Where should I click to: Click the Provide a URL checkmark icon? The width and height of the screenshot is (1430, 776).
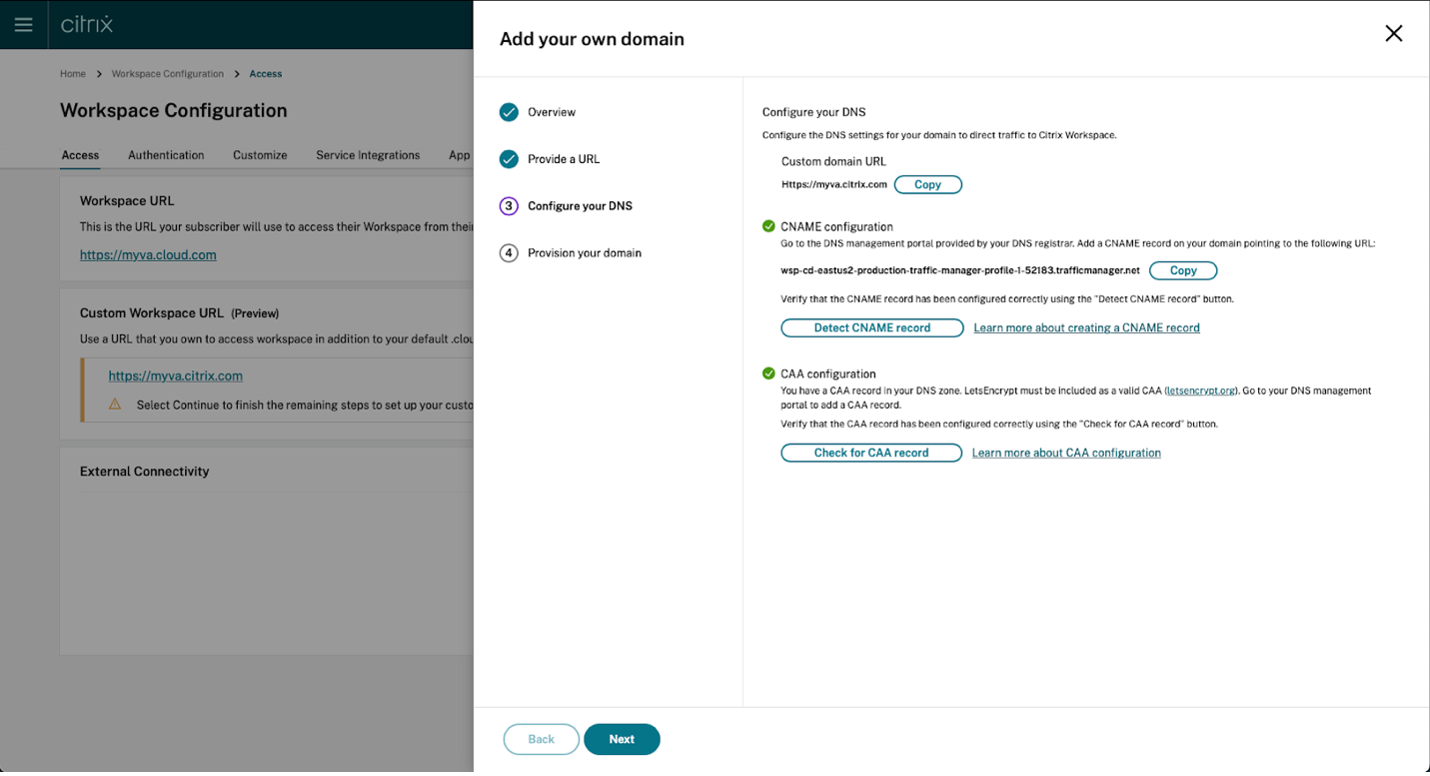coord(509,159)
